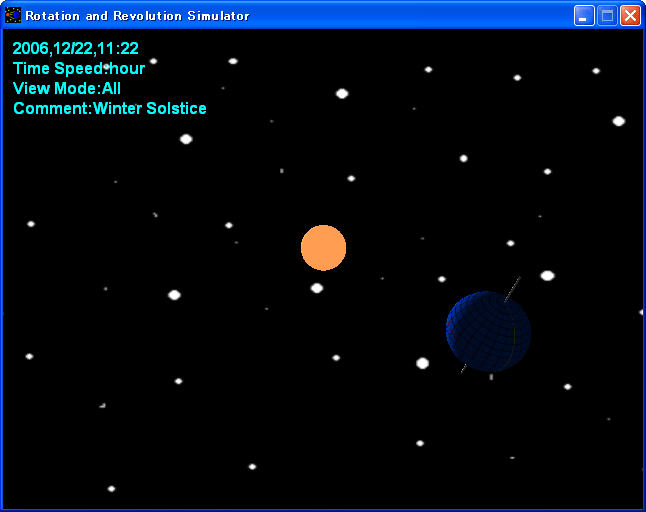Minimize the Rotation and Revolution Simulator window

tap(584, 16)
